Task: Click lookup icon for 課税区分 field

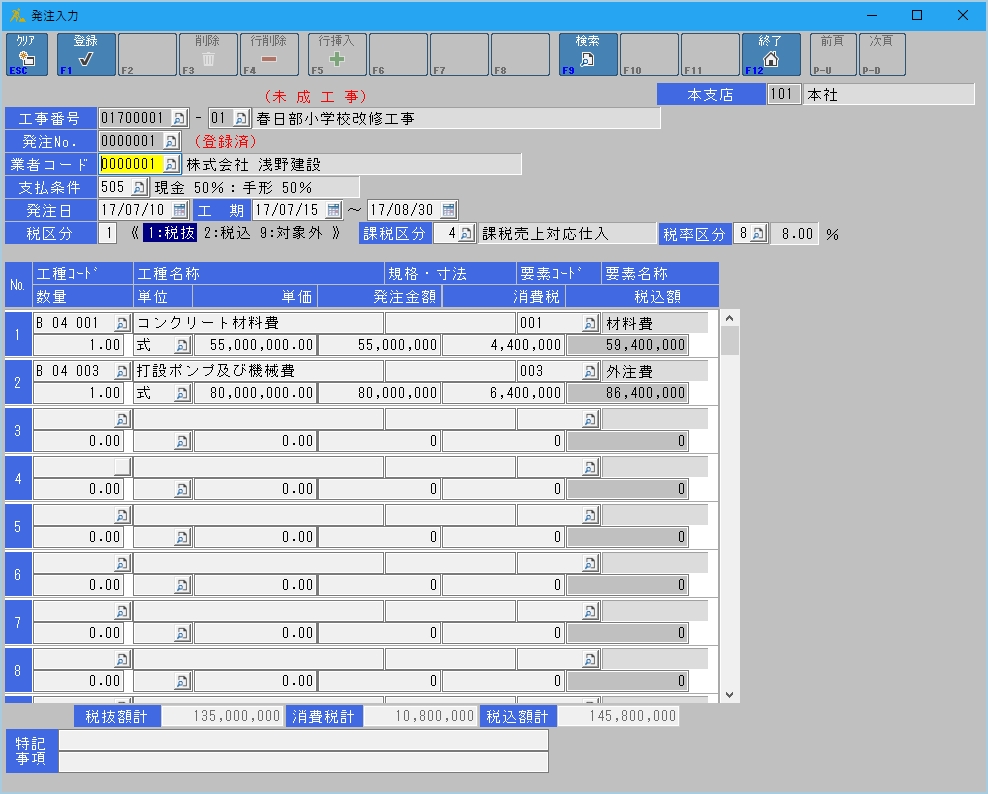Action: tap(466, 234)
